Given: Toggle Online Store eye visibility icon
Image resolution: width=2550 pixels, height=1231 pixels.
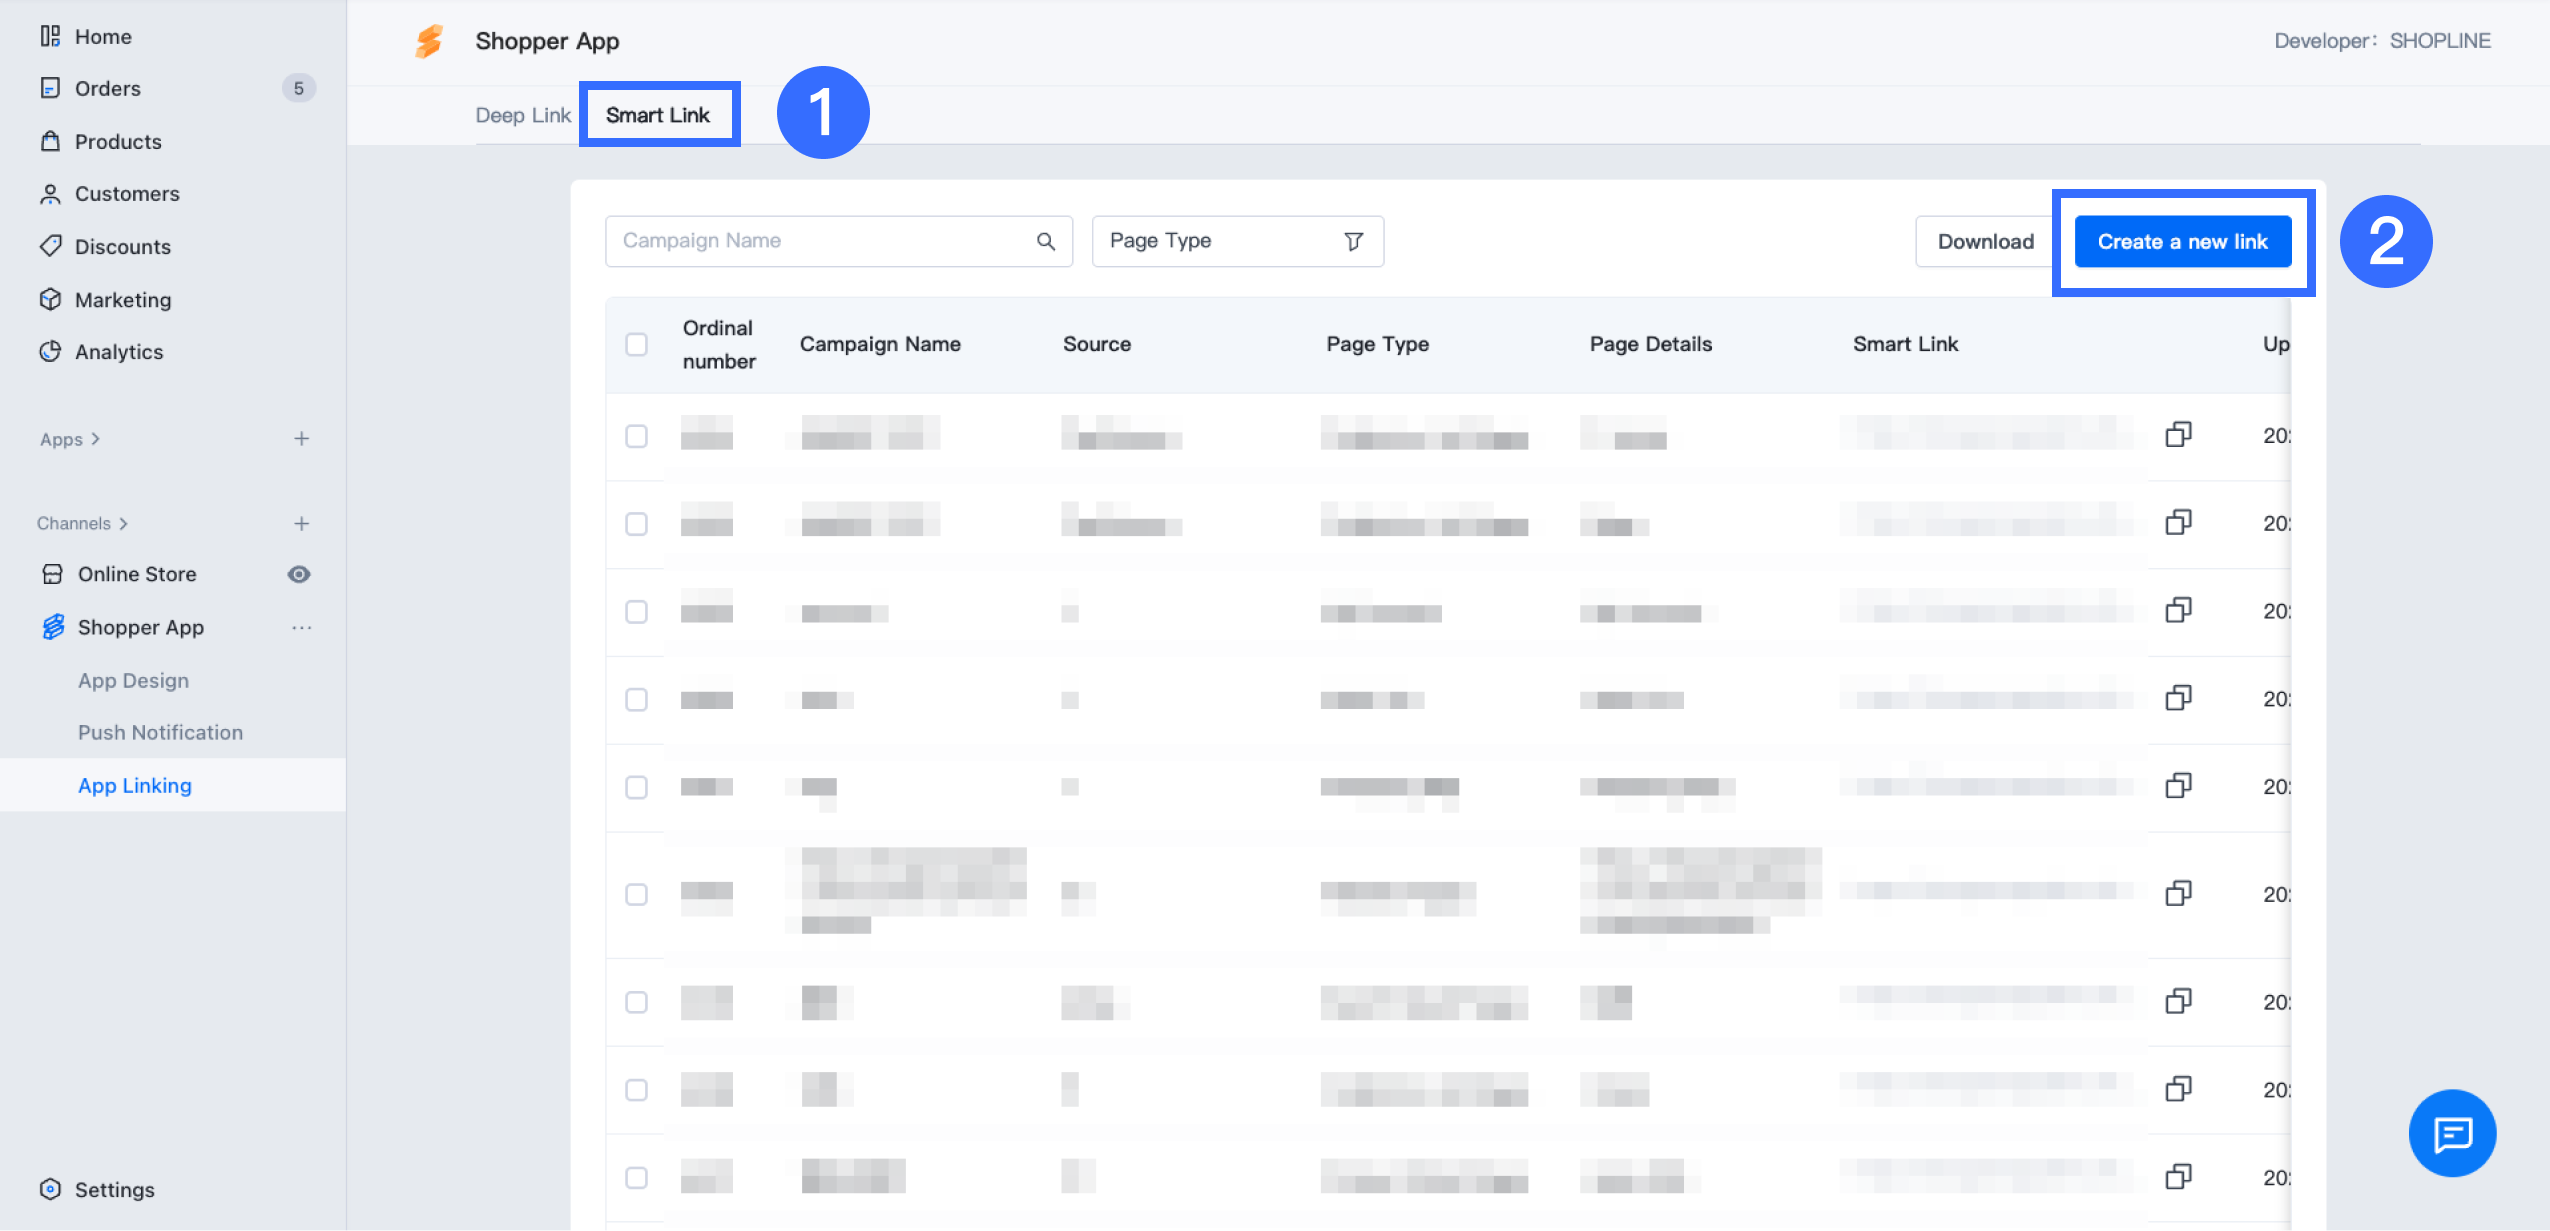Looking at the screenshot, I should tap(298, 574).
